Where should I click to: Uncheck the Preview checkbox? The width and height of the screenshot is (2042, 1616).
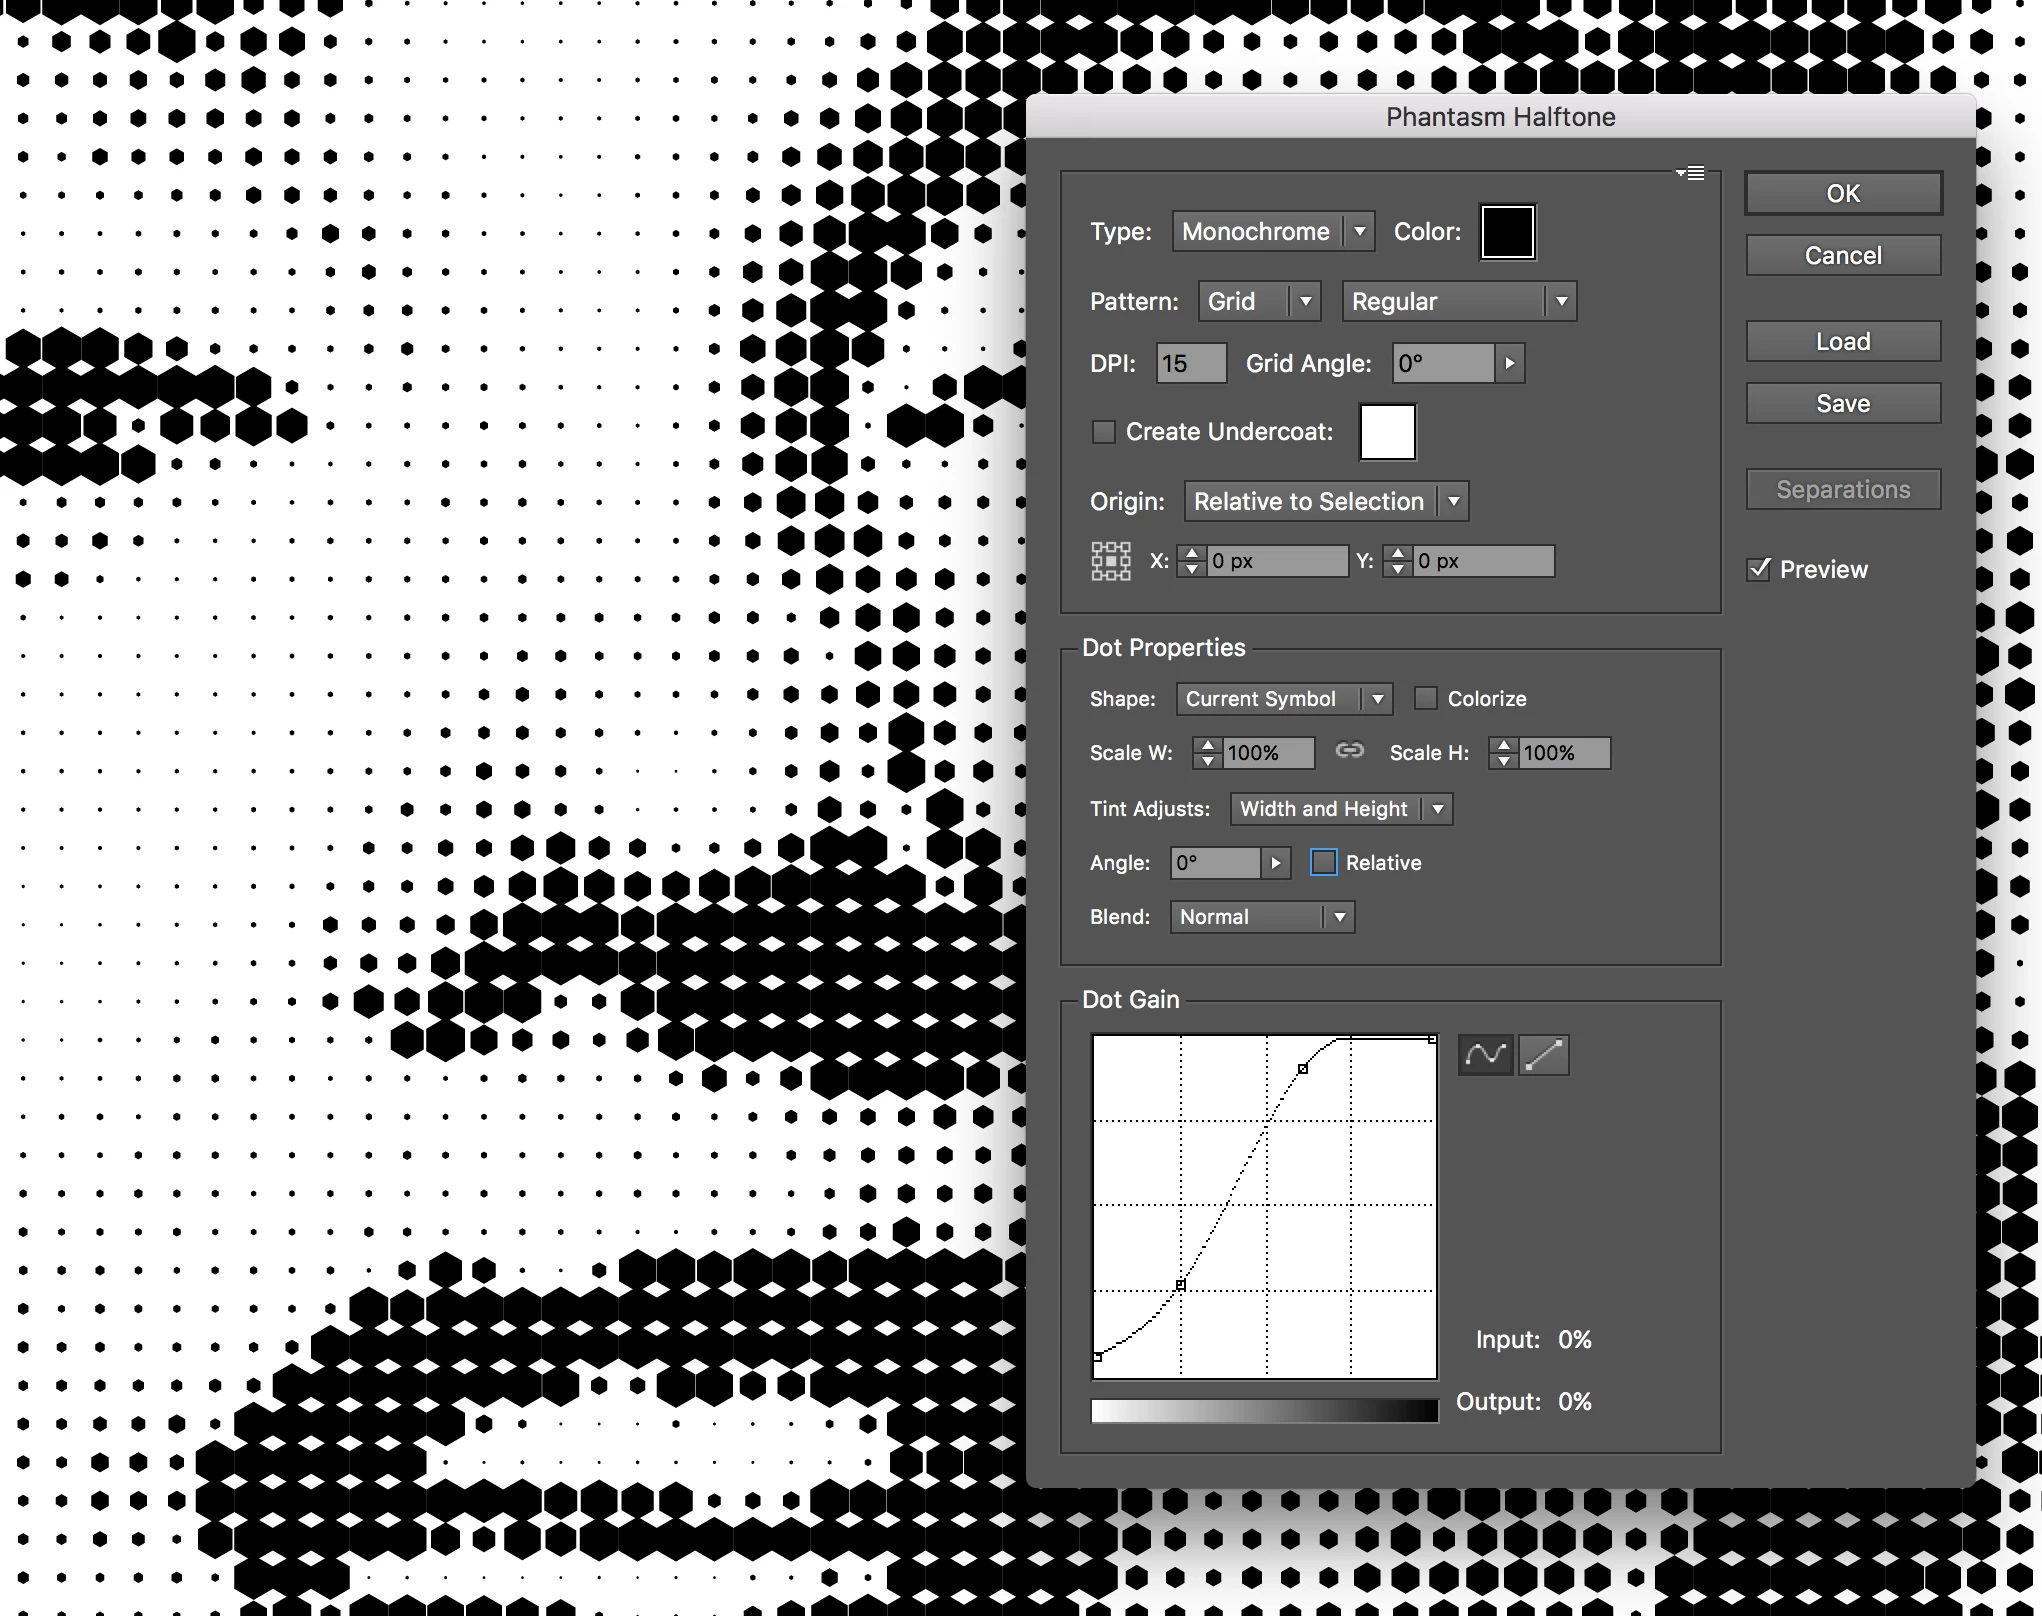point(1759,569)
